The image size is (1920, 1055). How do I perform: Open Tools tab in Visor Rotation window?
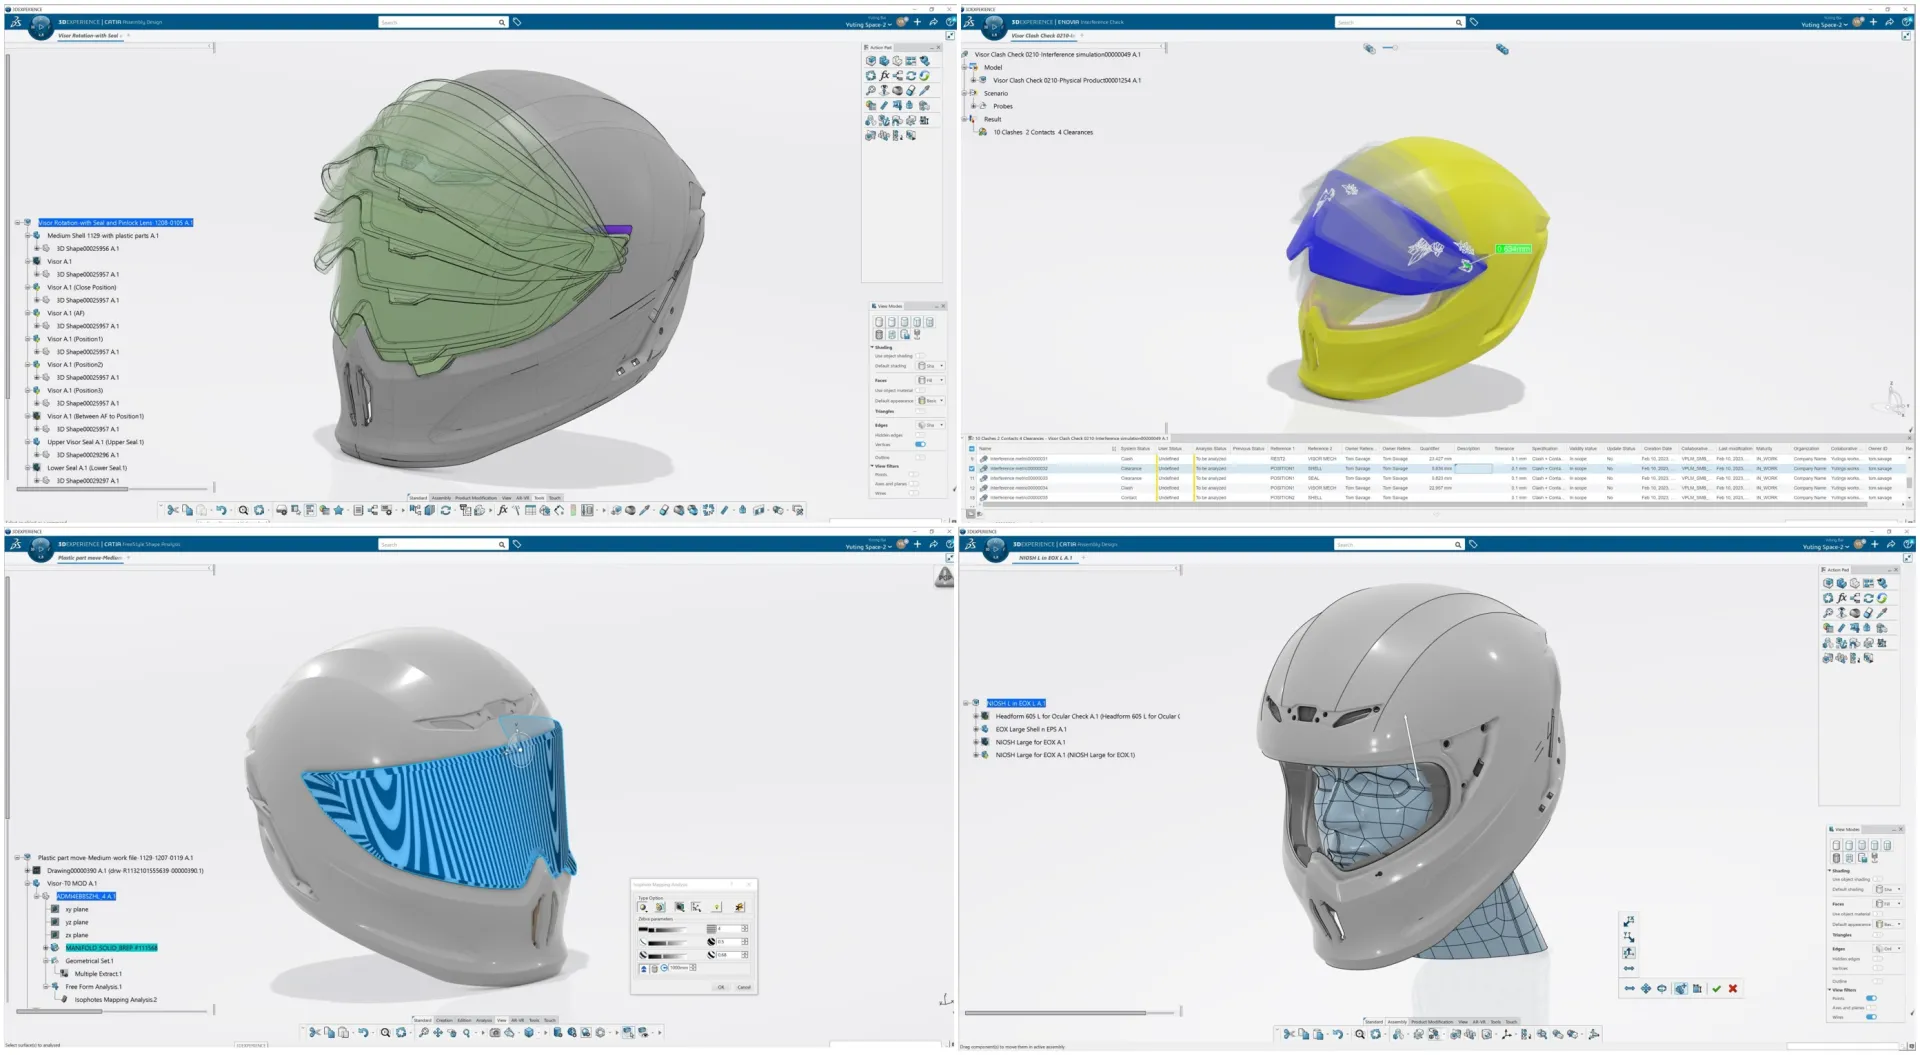tap(539, 497)
